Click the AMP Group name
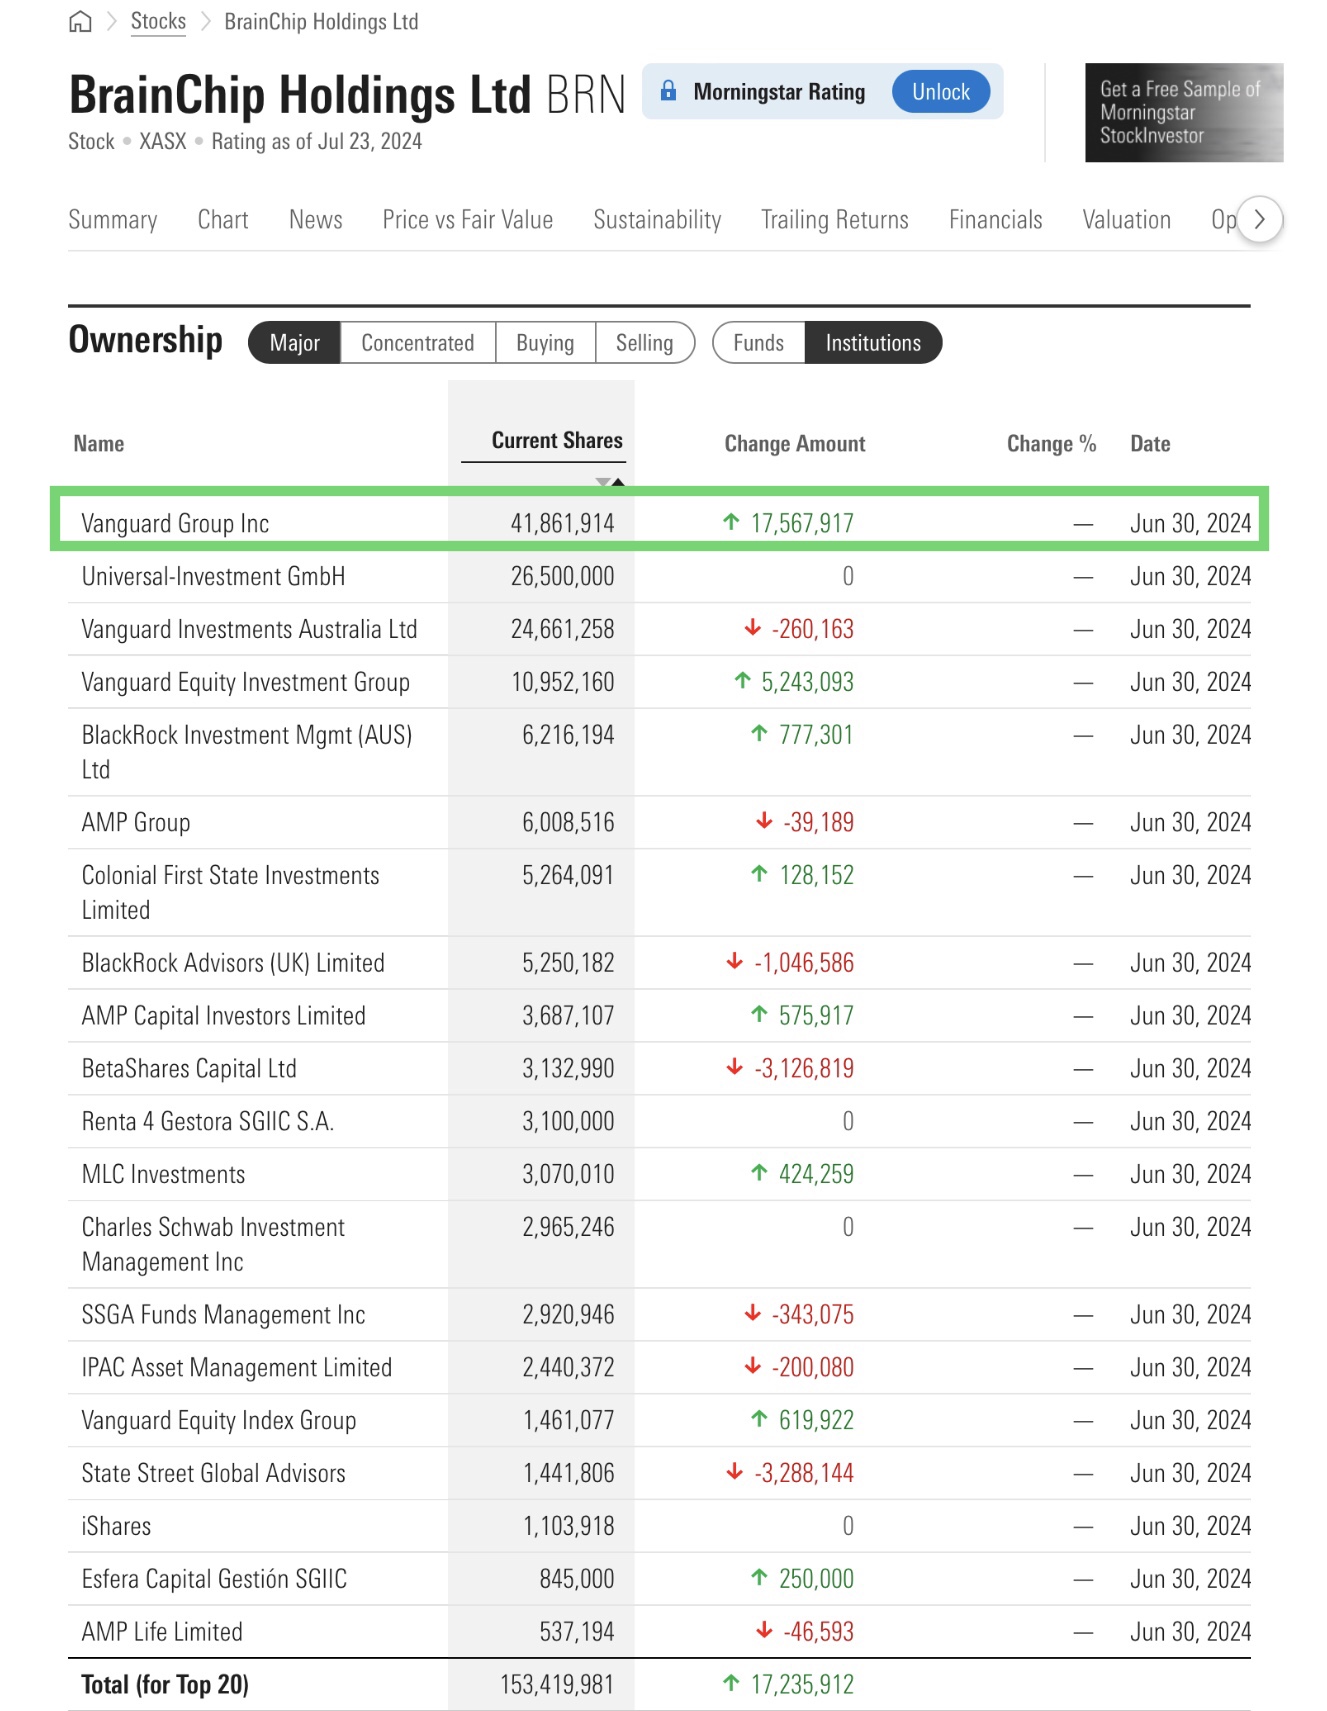The width and height of the screenshot is (1327, 1711). [x=136, y=822]
